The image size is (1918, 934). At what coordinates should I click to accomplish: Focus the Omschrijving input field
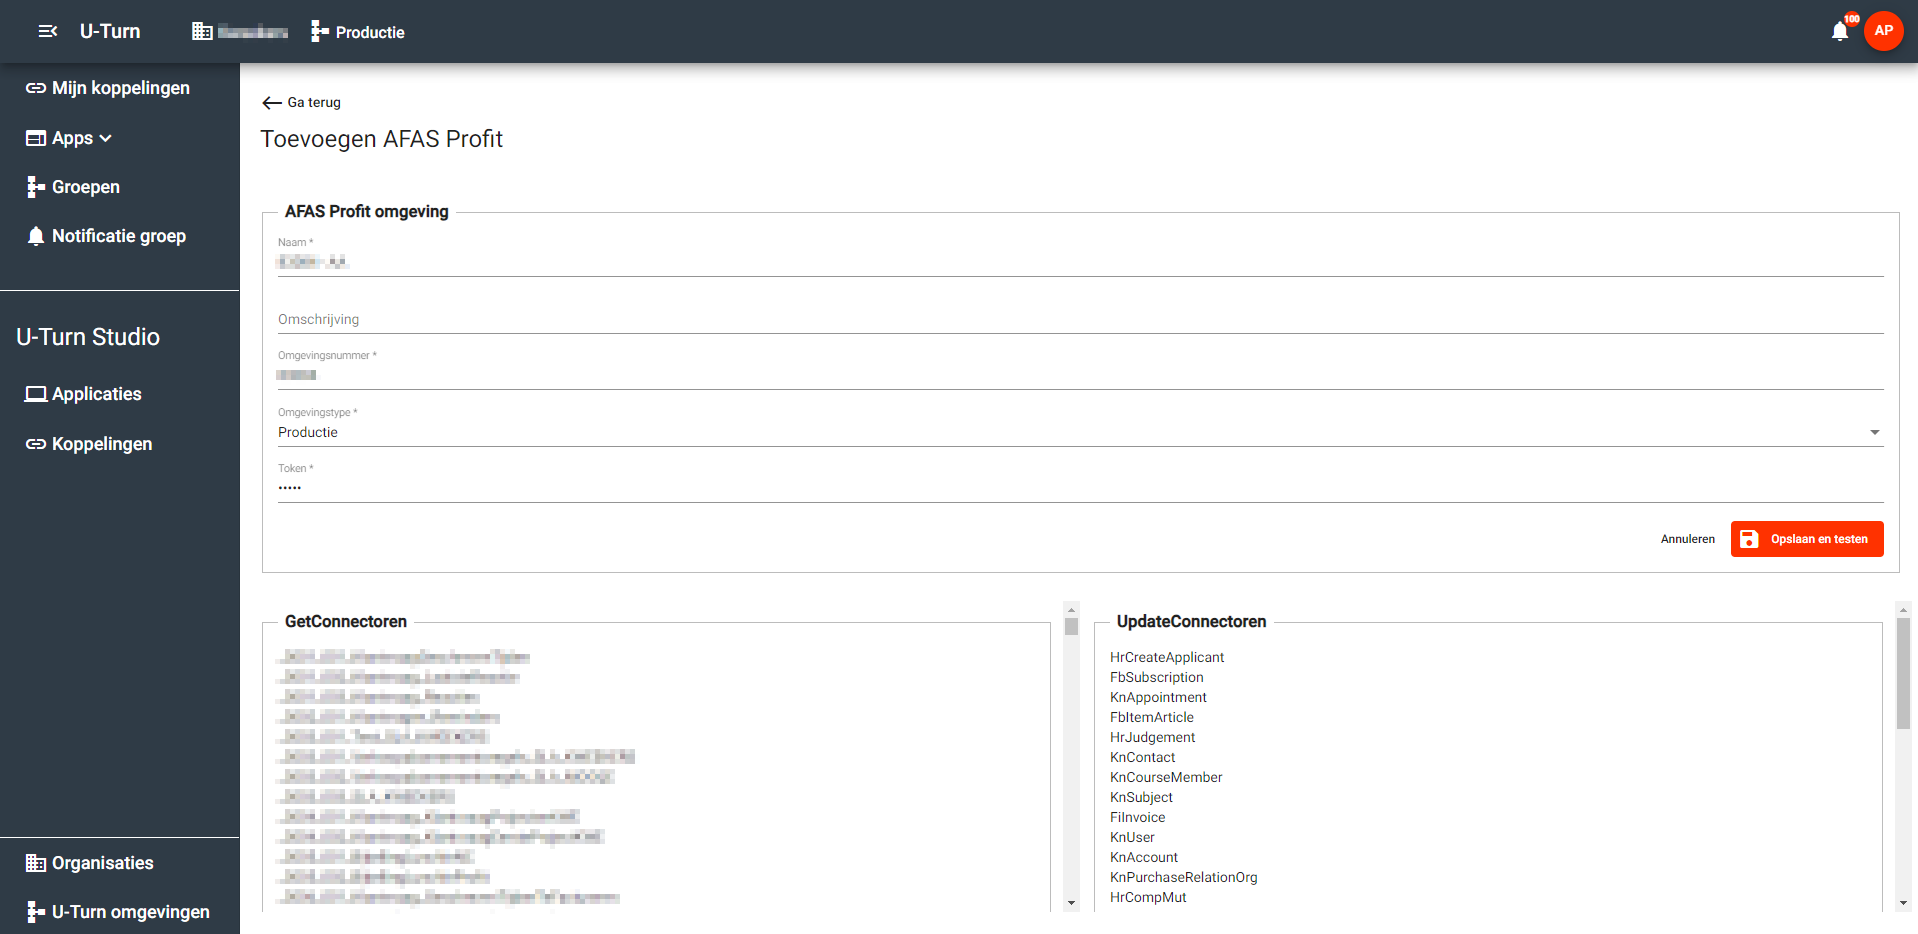[1080, 320]
